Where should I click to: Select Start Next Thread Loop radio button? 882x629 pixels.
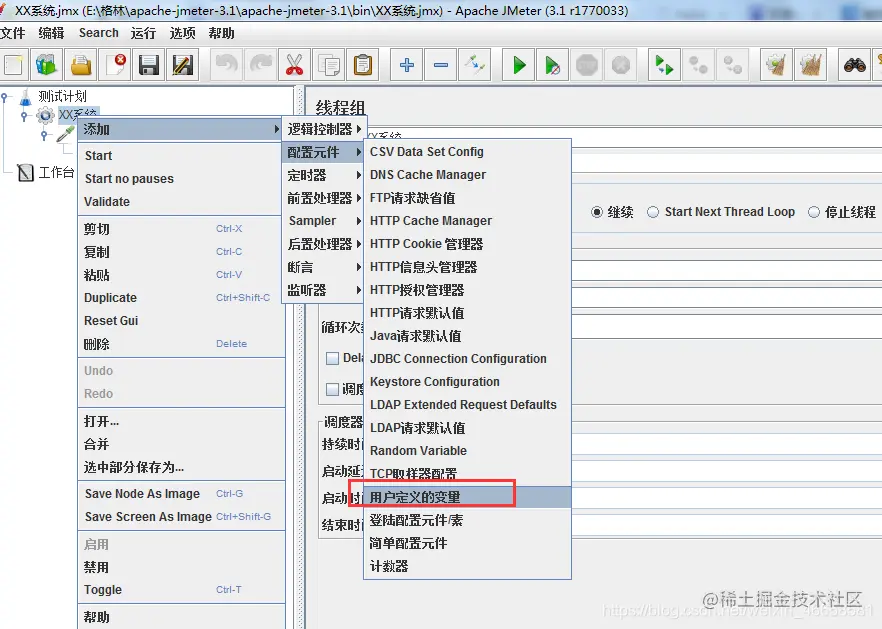[x=652, y=212]
